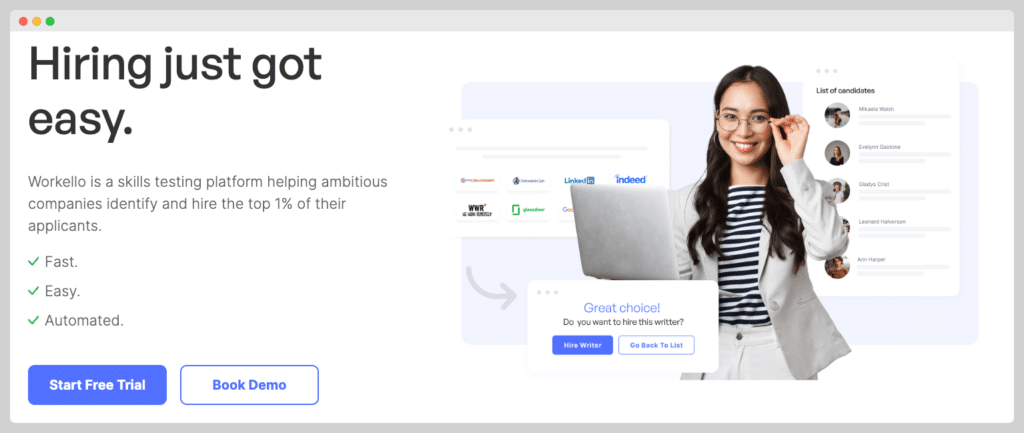Click the checkmark next to Automated
Screen dimensions: 1024x433
tap(33, 320)
